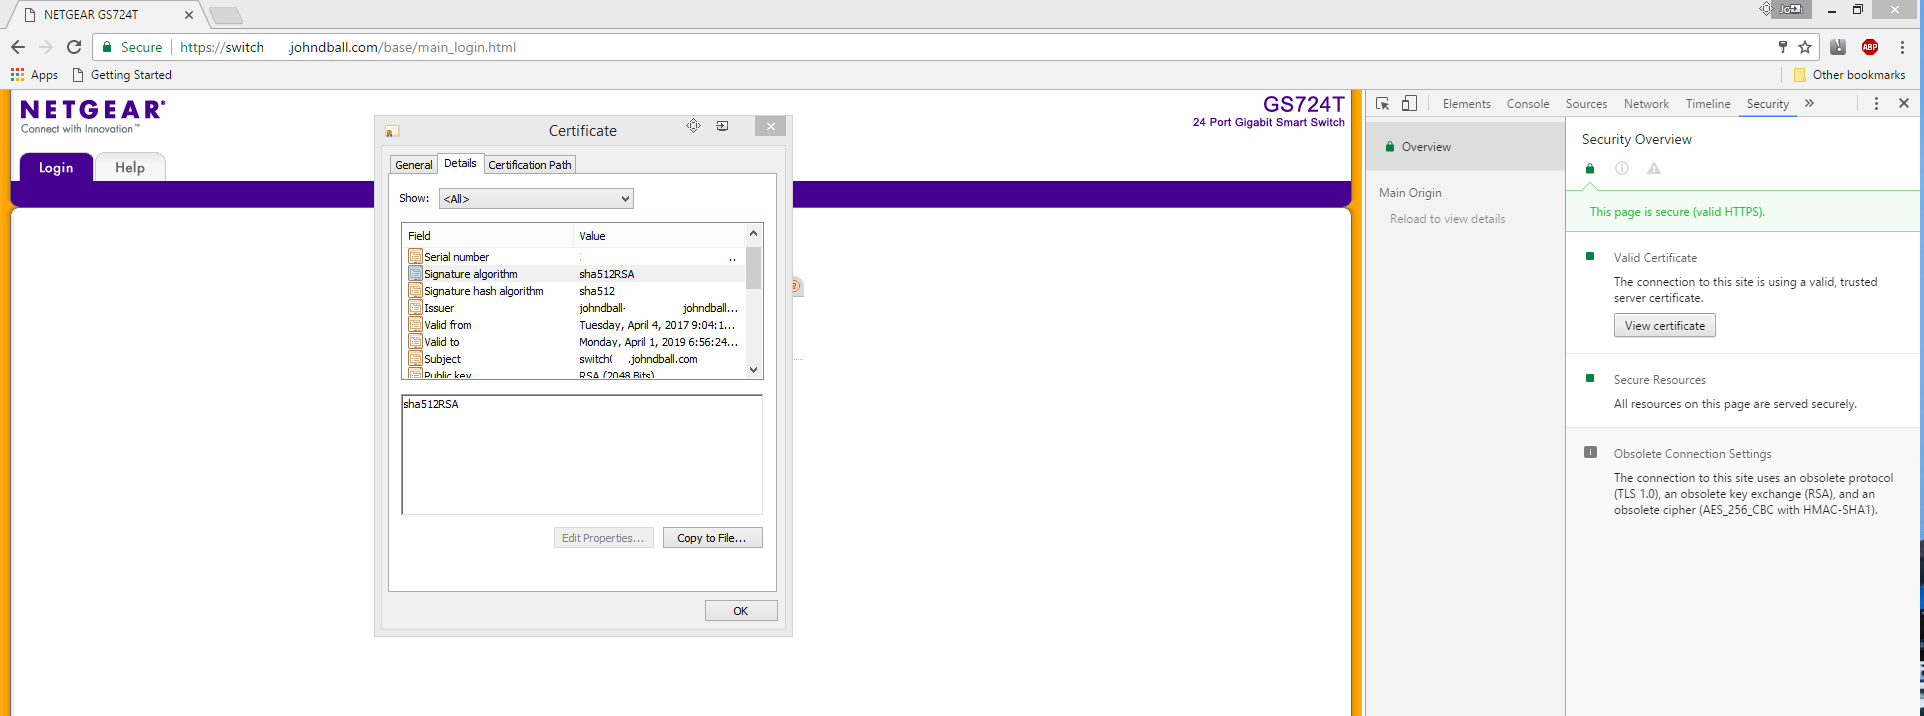Image resolution: width=1924 pixels, height=716 pixels.
Task: Click the Valid to field icon
Action: pos(415,342)
